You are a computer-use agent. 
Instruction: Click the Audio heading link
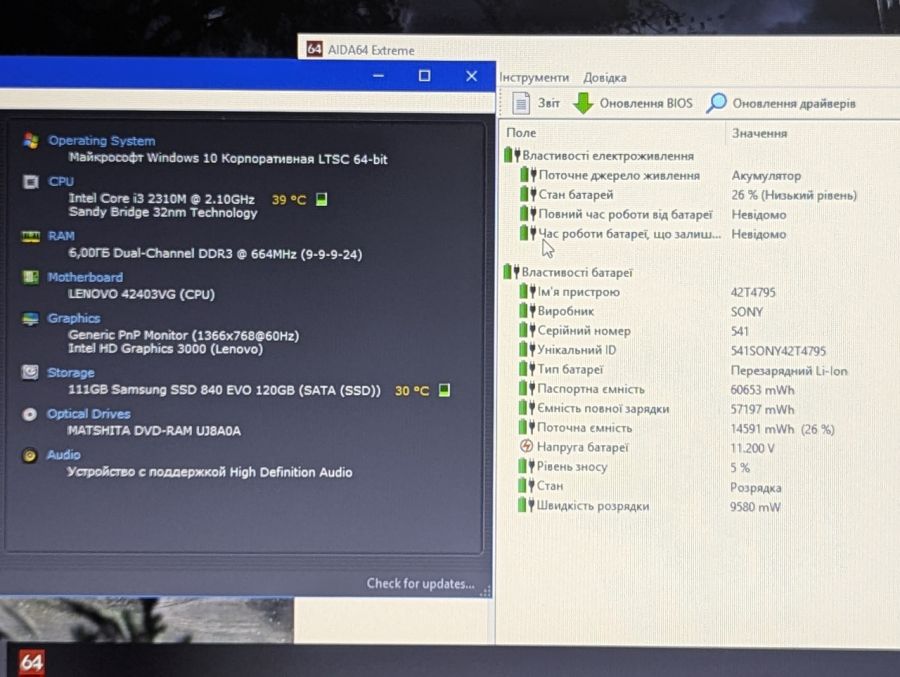pyautogui.click(x=63, y=455)
